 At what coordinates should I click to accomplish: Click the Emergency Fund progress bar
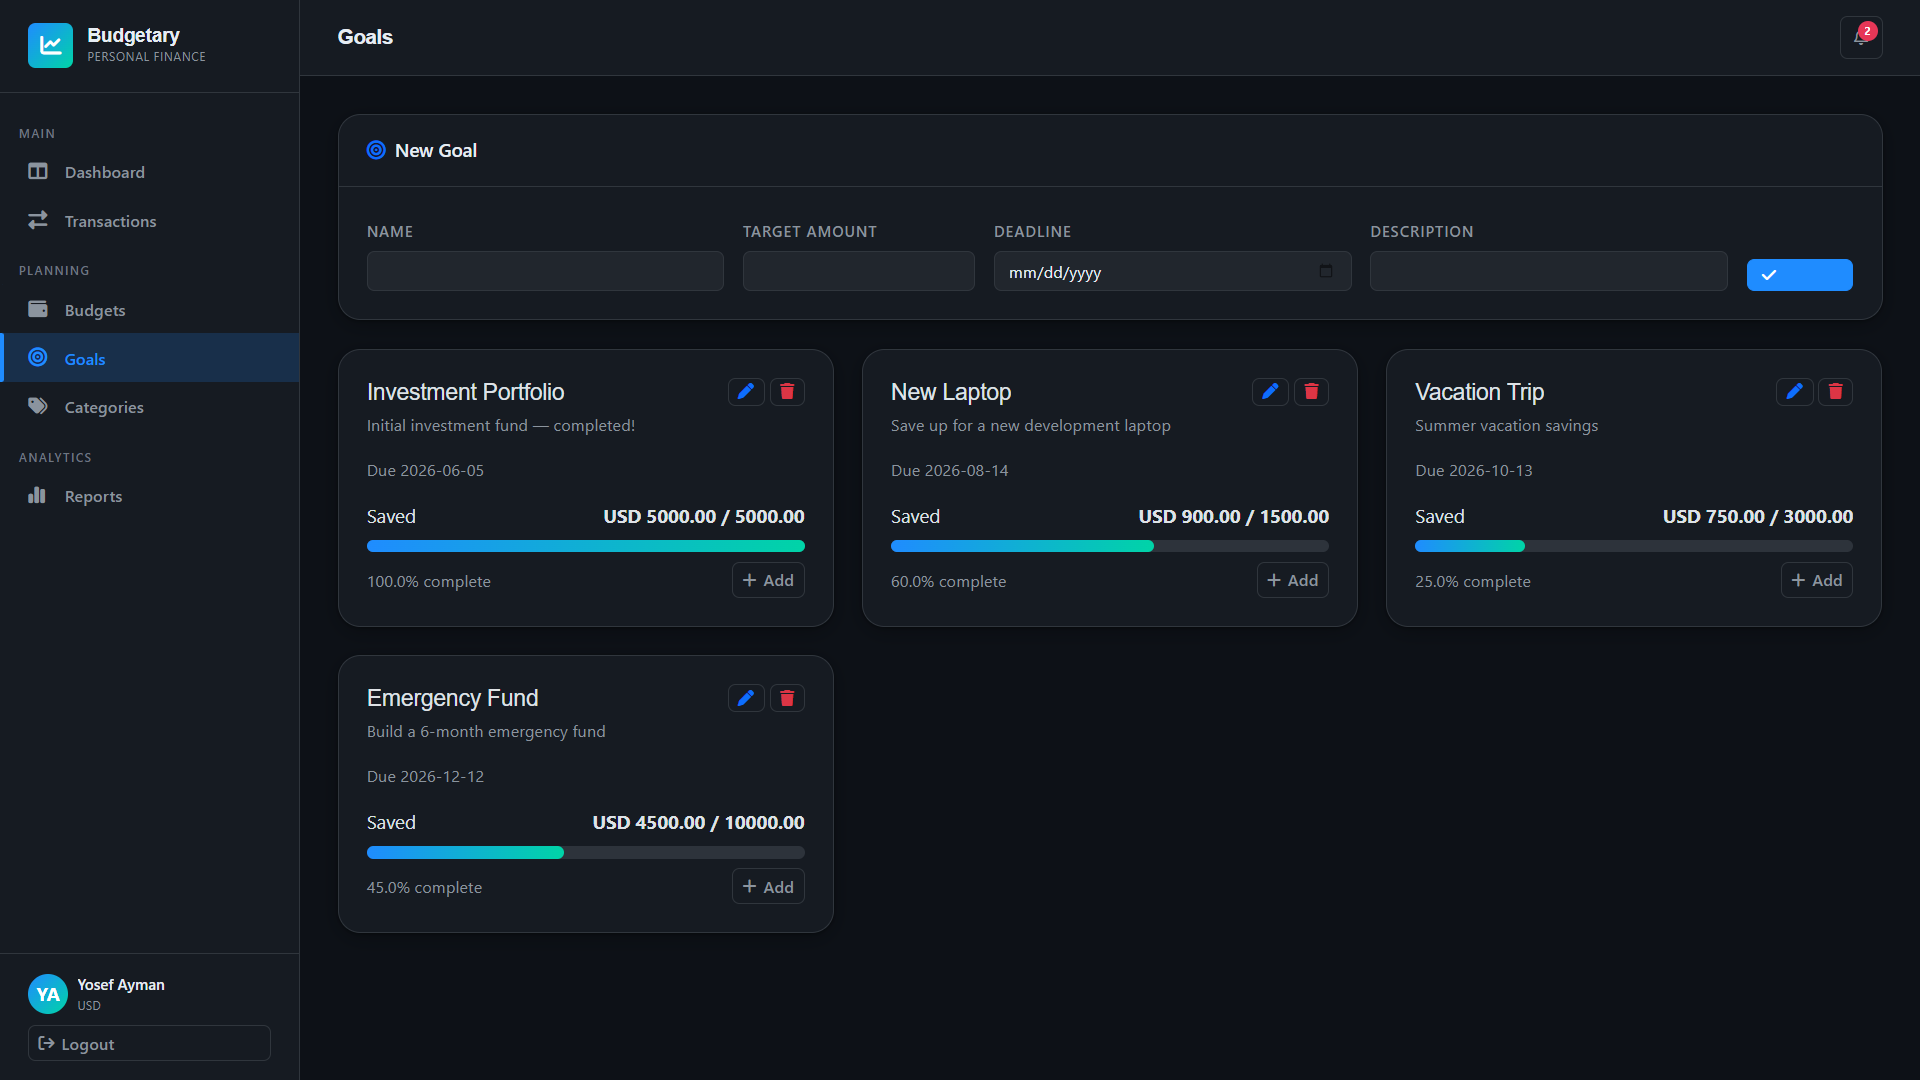586,852
